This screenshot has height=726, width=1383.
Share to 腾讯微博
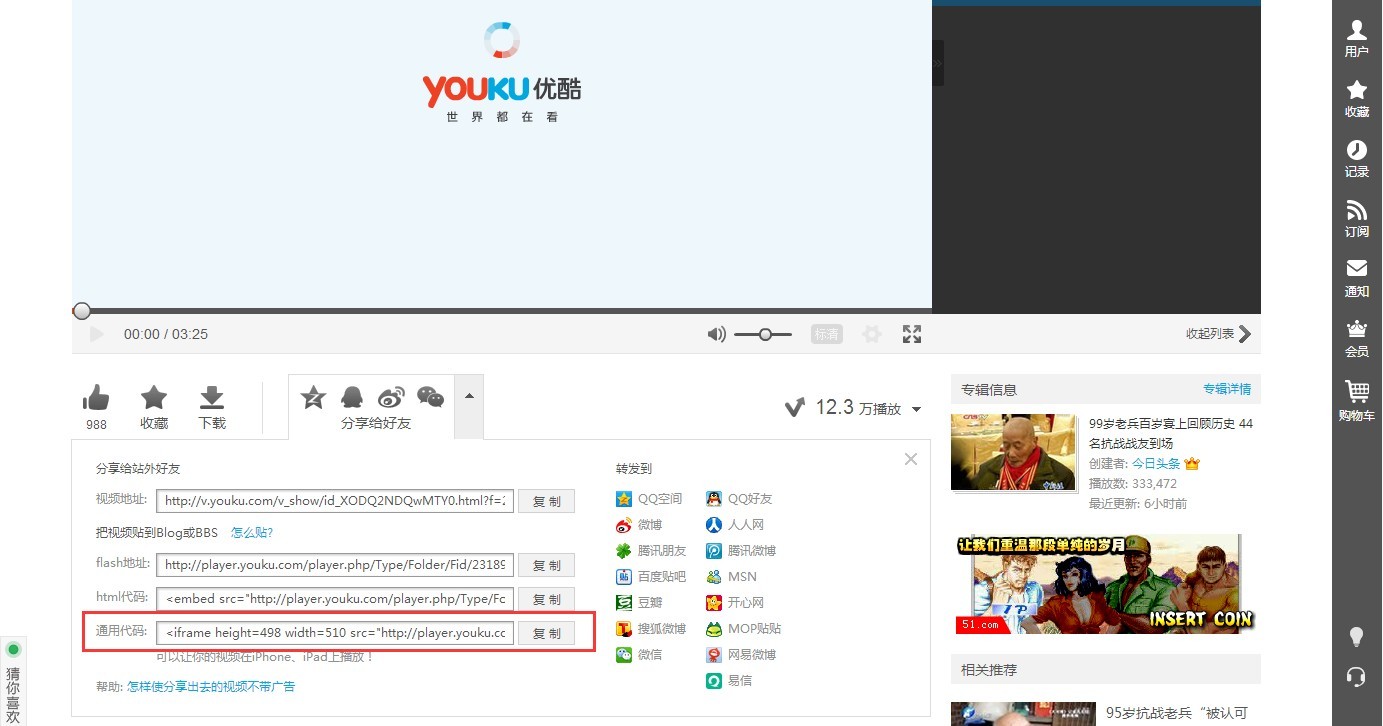(741, 551)
